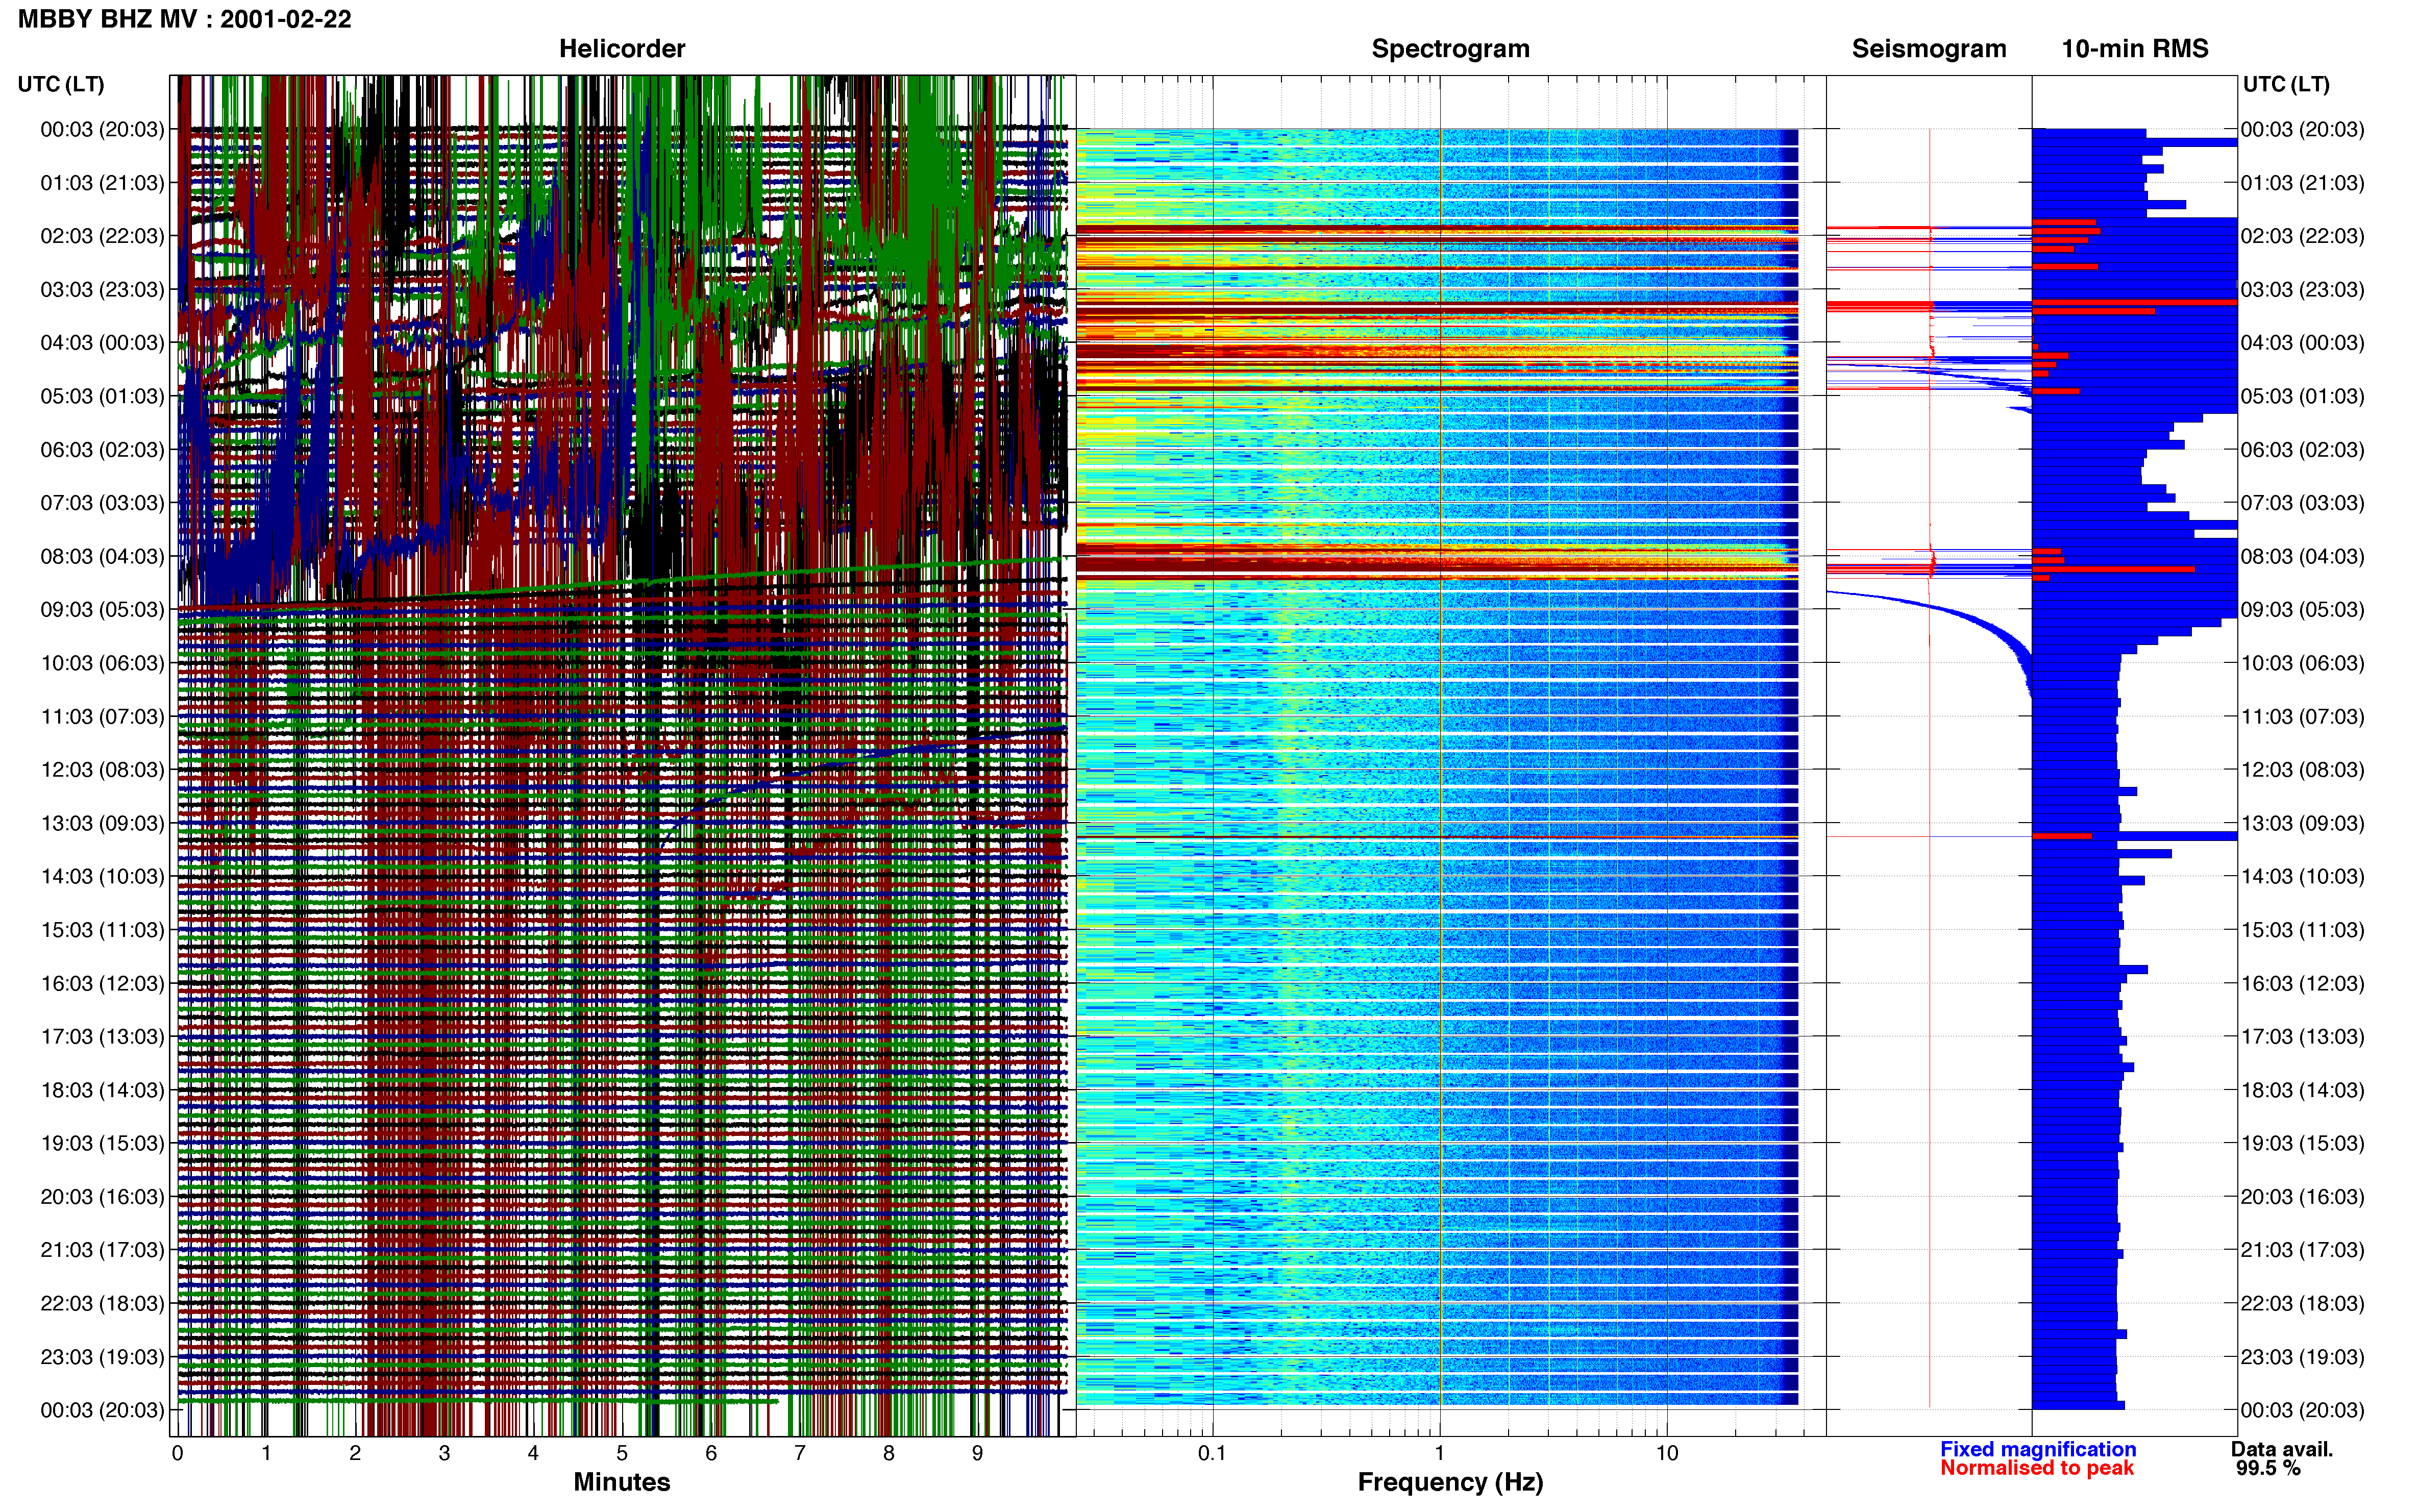
Task: Click left time label '08:03 (04:03)'
Action: [102, 556]
